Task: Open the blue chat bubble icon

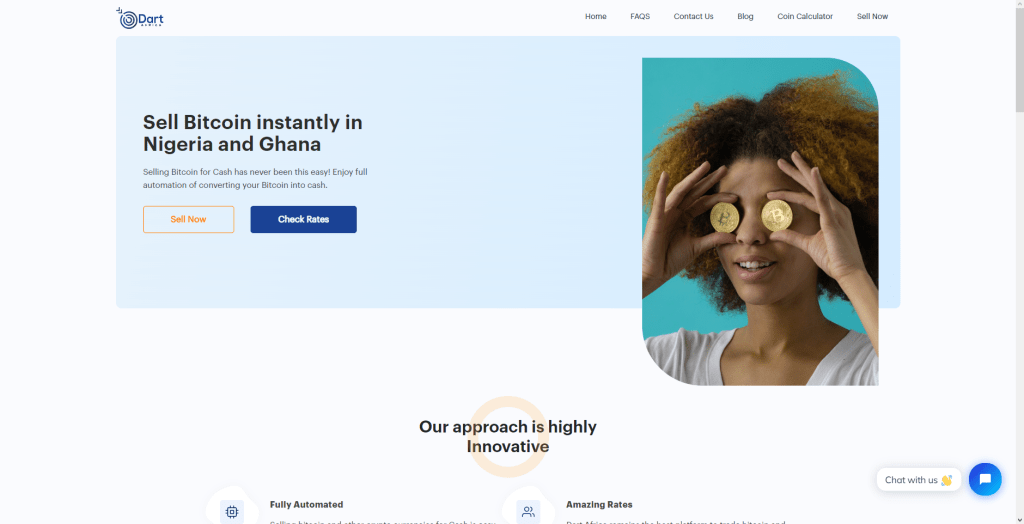Action: pos(985,479)
